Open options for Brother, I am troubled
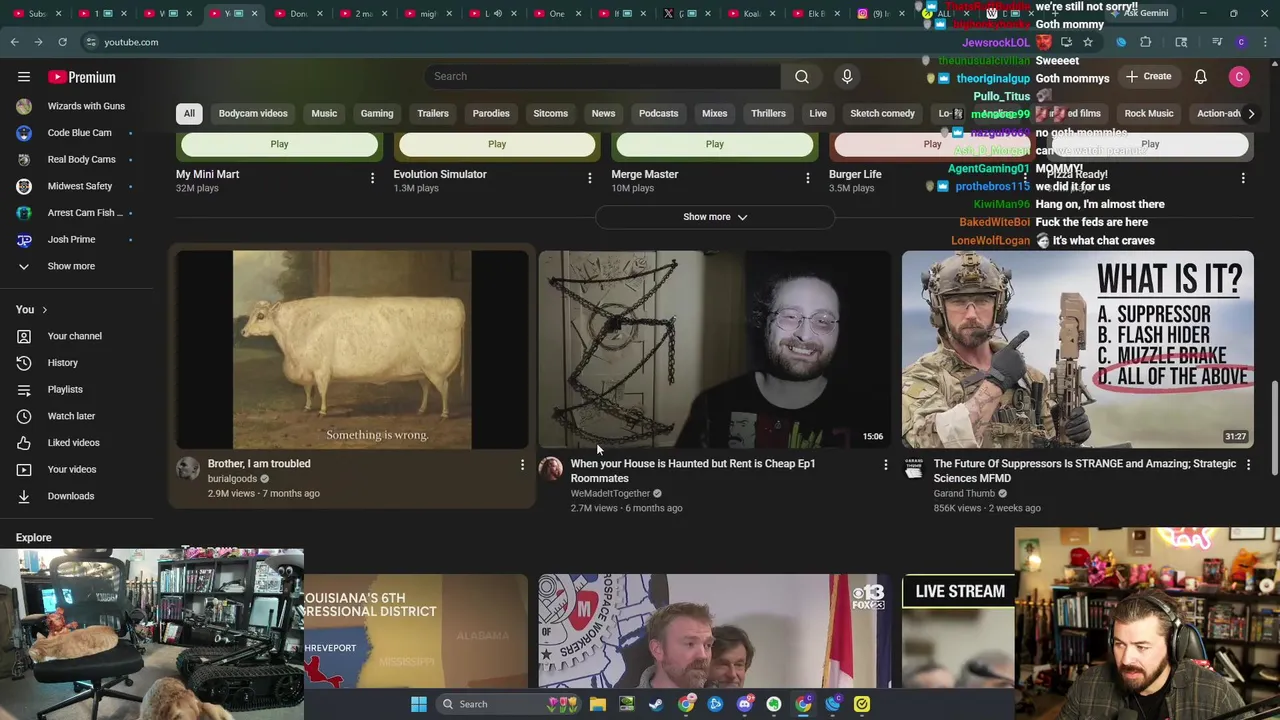This screenshot has height=720, width=1280. (x=522, y=464)
